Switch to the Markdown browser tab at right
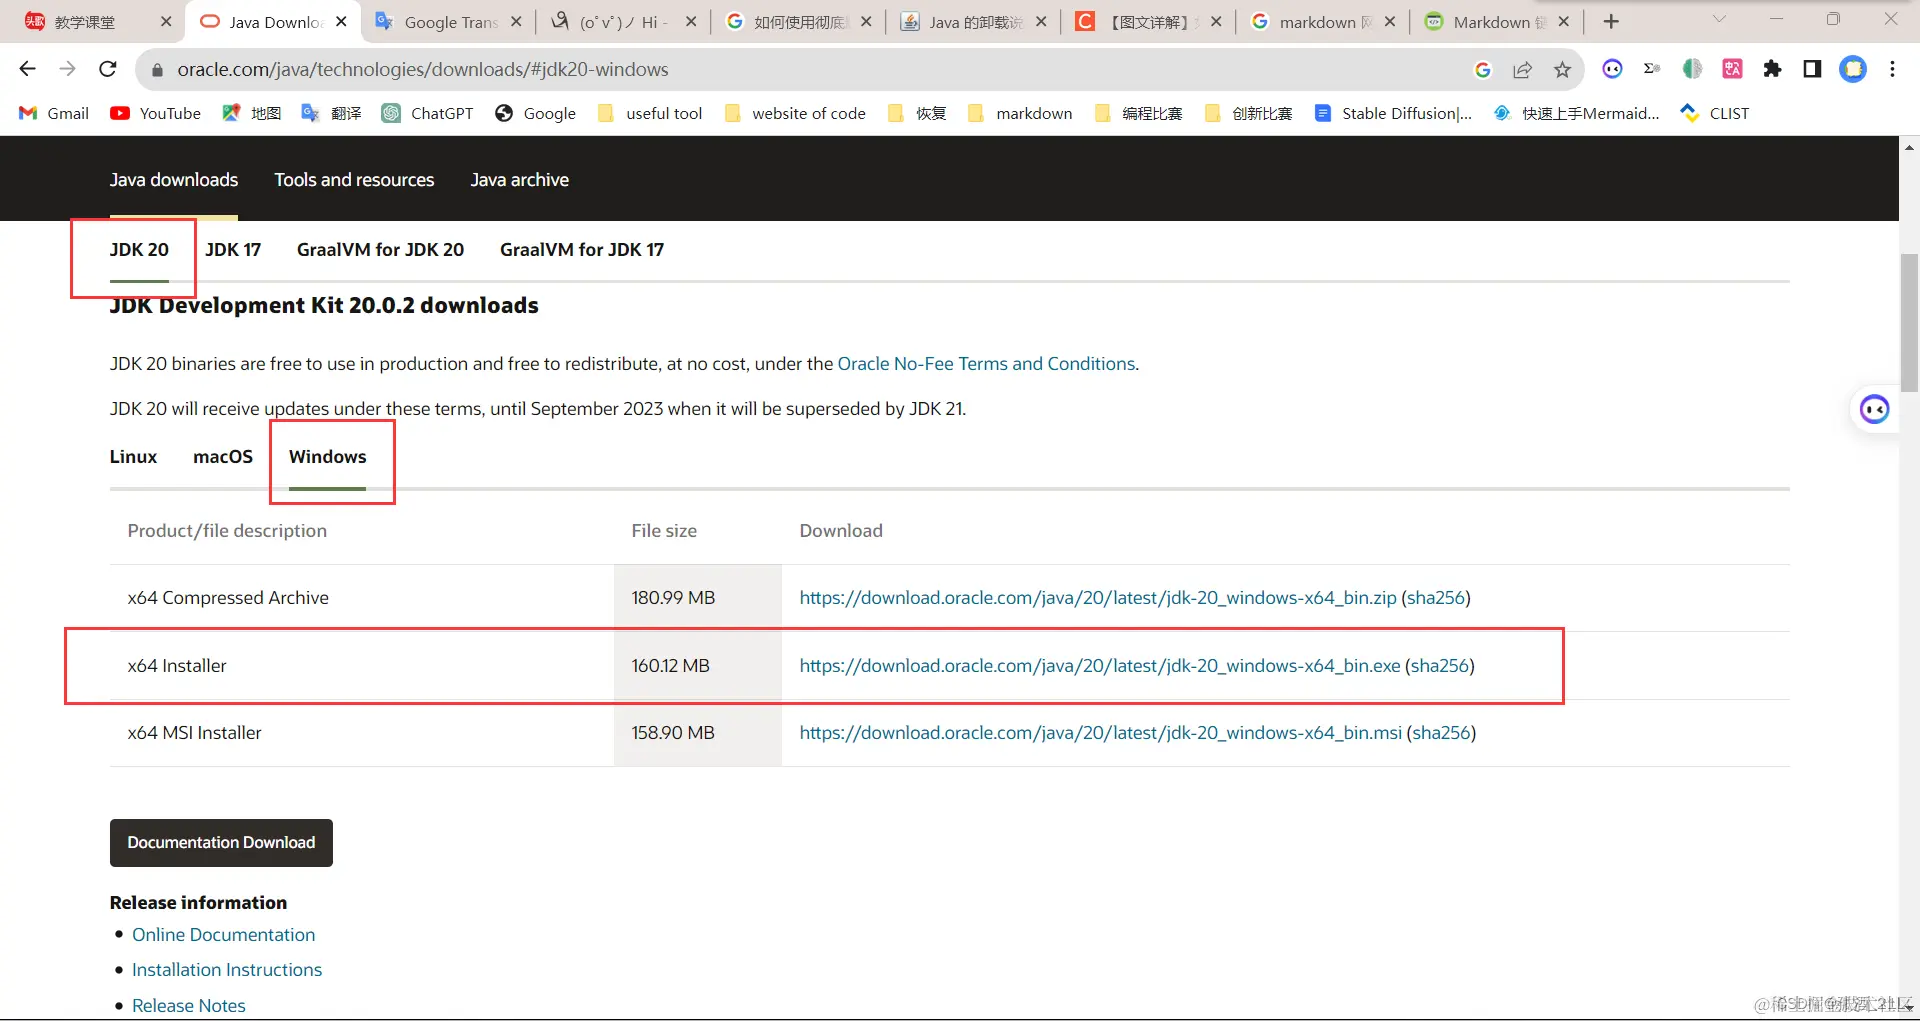 (x=1497, y=21)
